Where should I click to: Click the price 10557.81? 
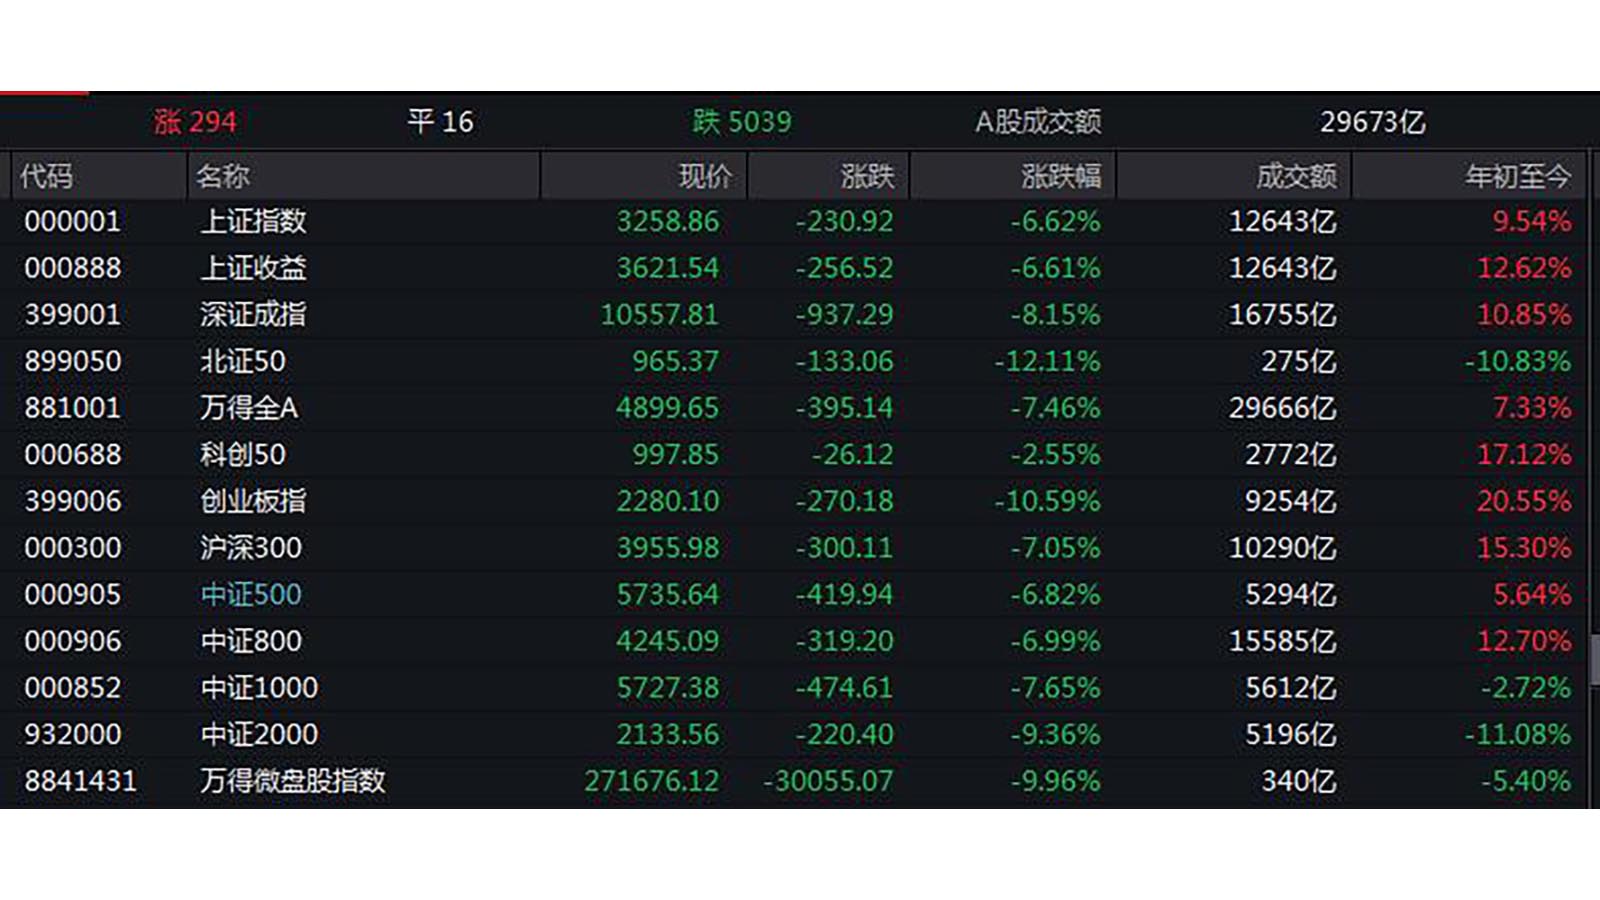pyautogui.click(x=659, y=314)
